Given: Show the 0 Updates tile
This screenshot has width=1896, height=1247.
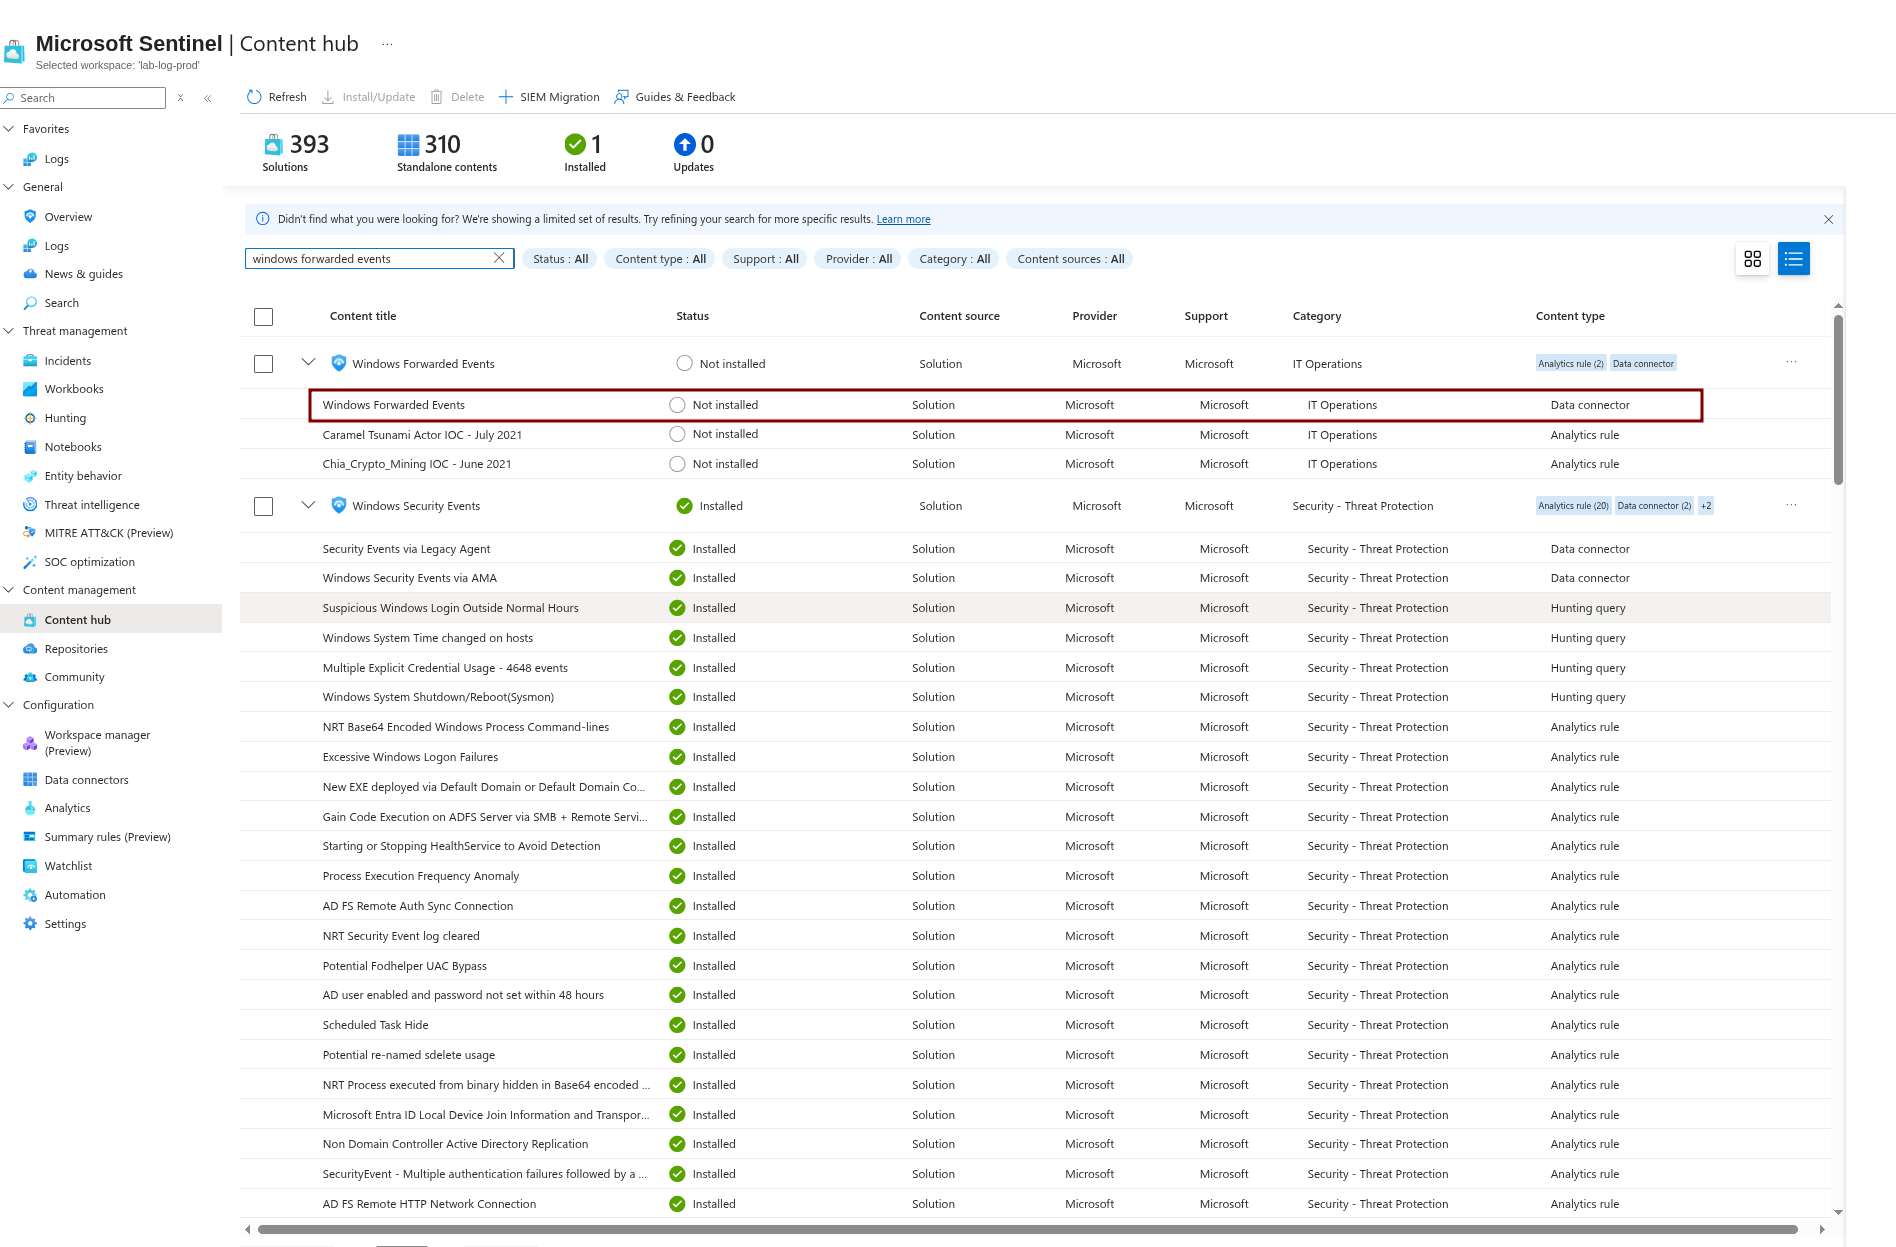Looking at the screenshot, I should click(694, 153).
